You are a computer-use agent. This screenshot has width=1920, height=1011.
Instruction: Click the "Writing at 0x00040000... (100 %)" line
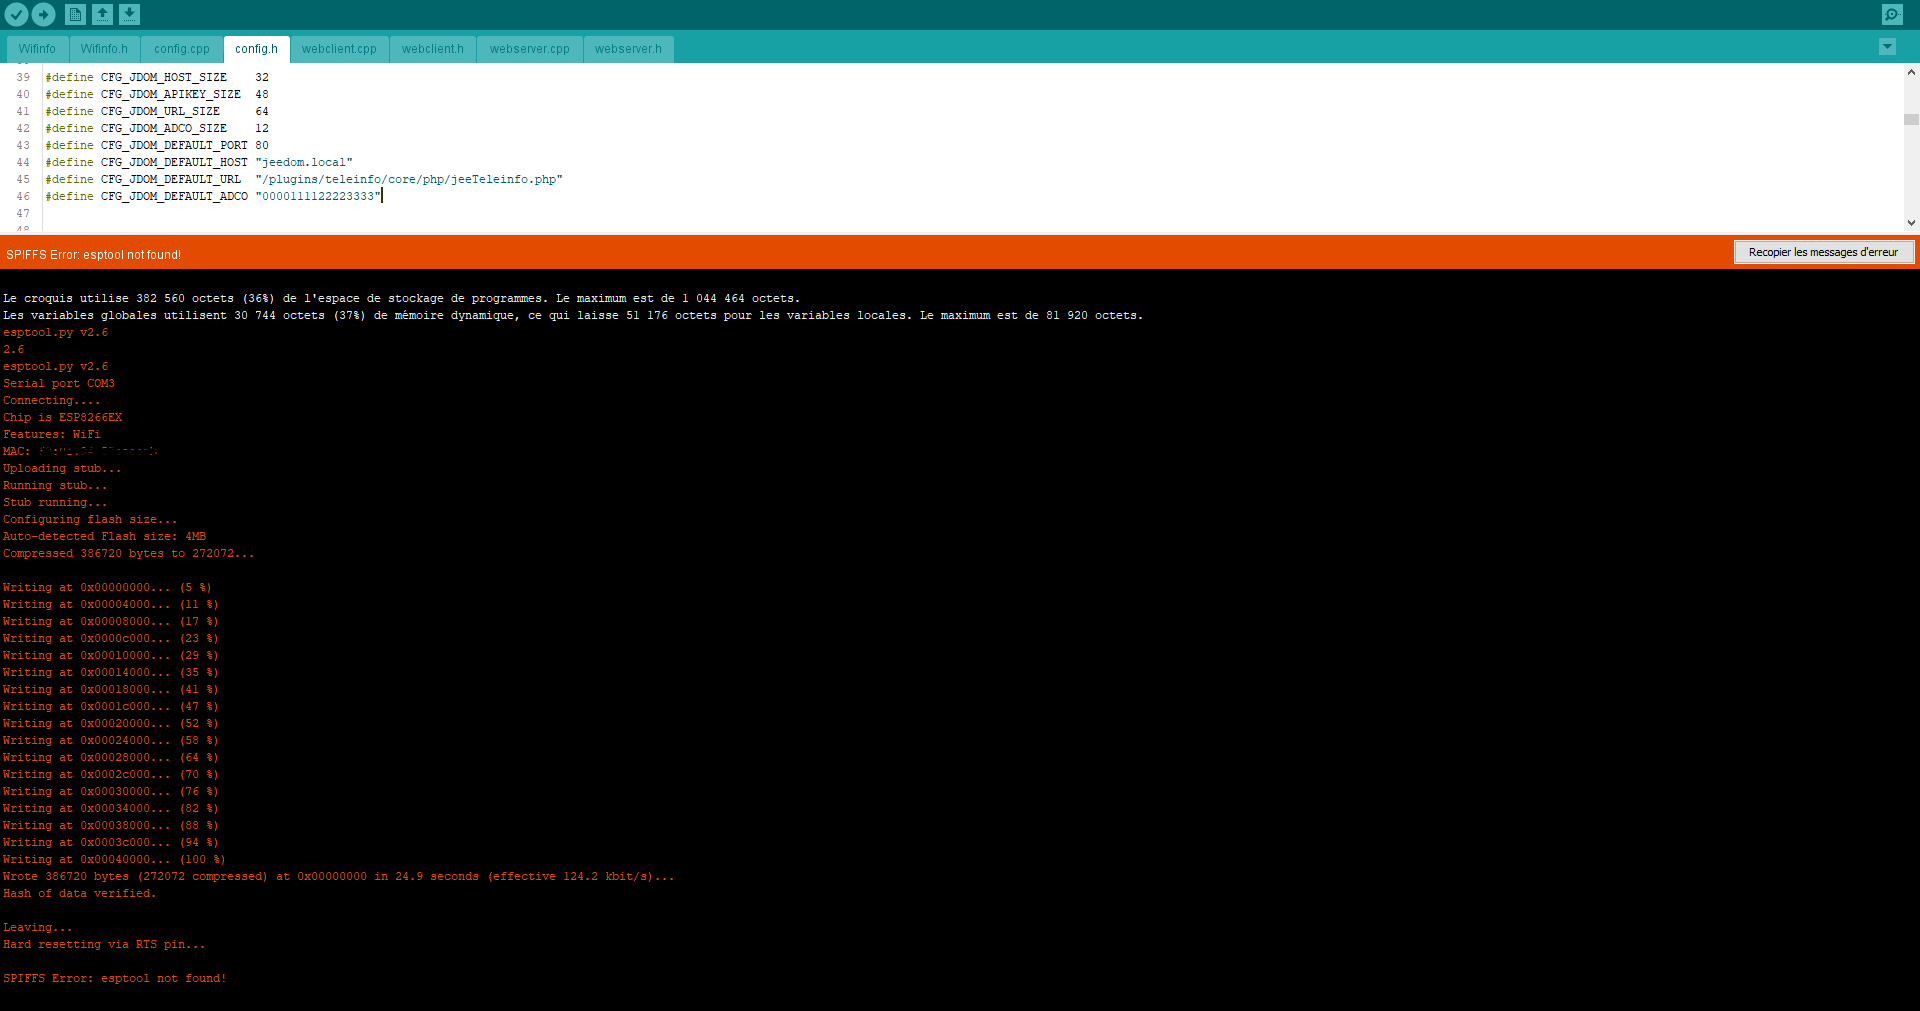(x=114, y=859)
